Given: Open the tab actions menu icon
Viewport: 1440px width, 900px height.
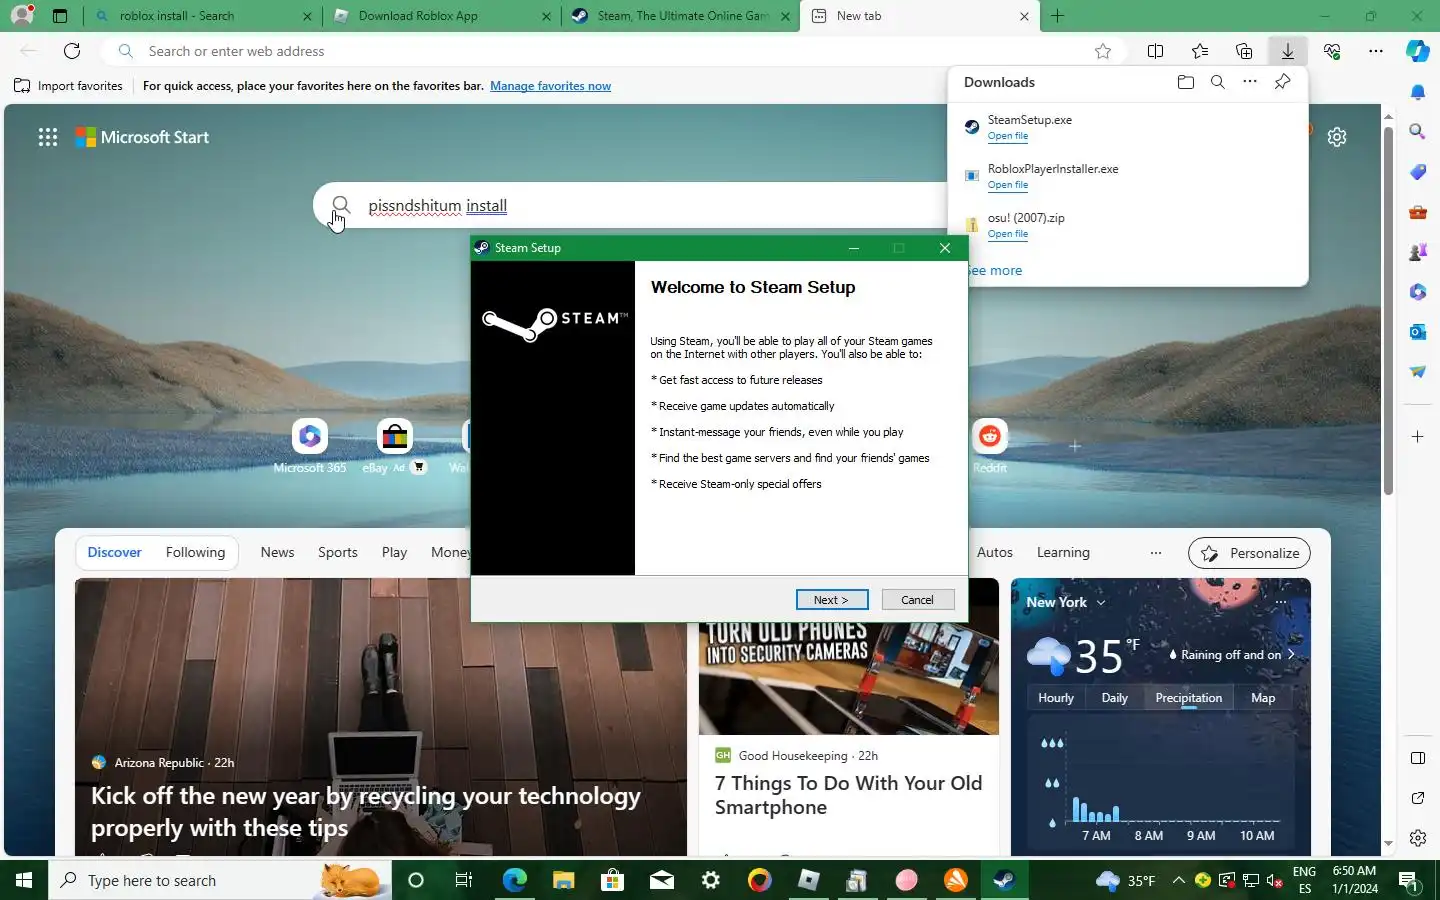Looking at the screenshot, I should (x=60, y=16).
